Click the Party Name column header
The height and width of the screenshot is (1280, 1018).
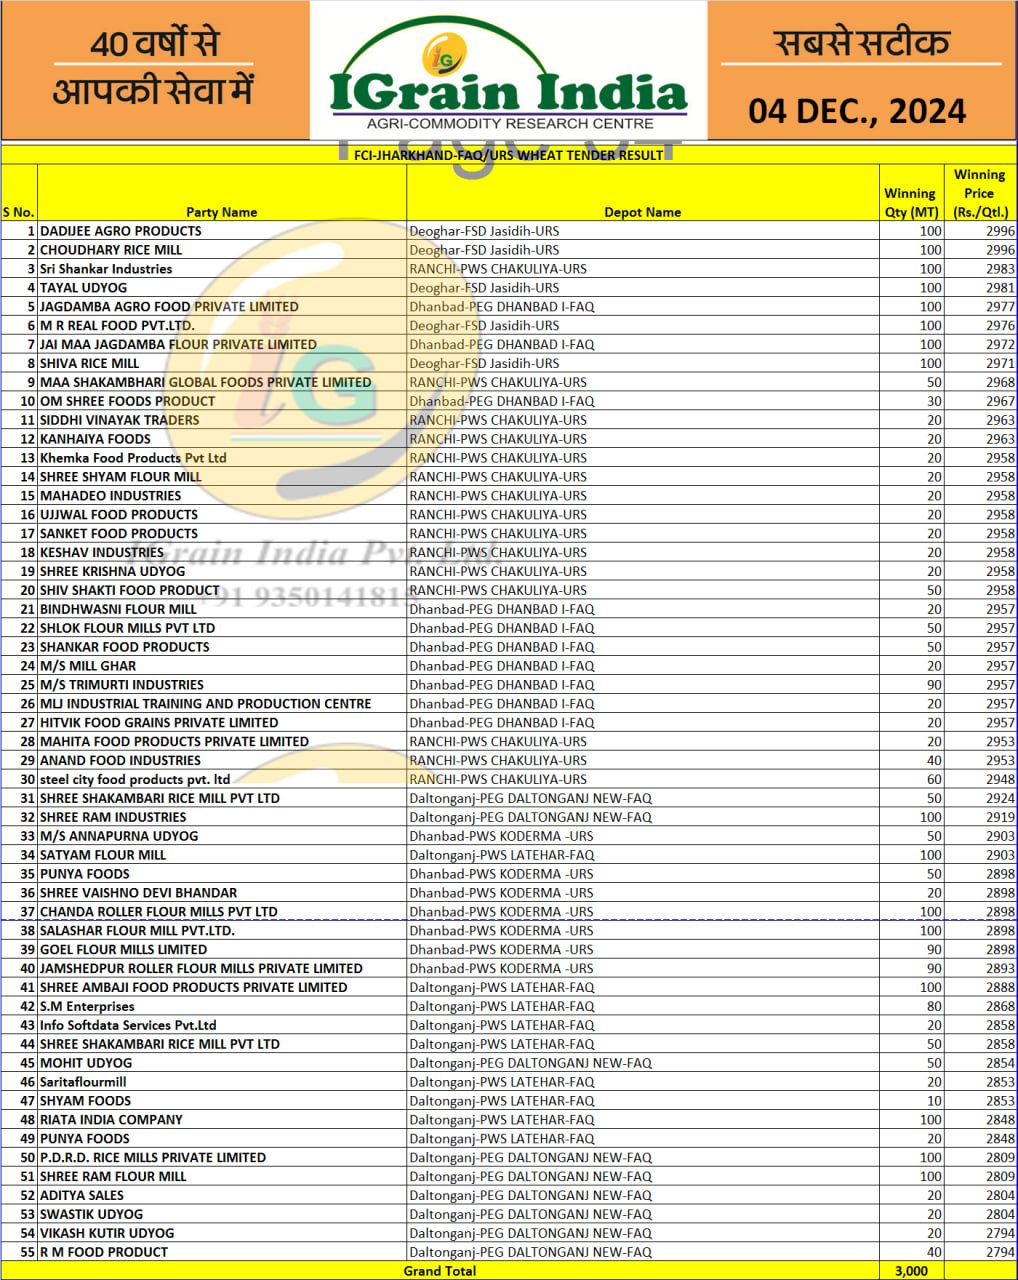click(x=221, y=212)
